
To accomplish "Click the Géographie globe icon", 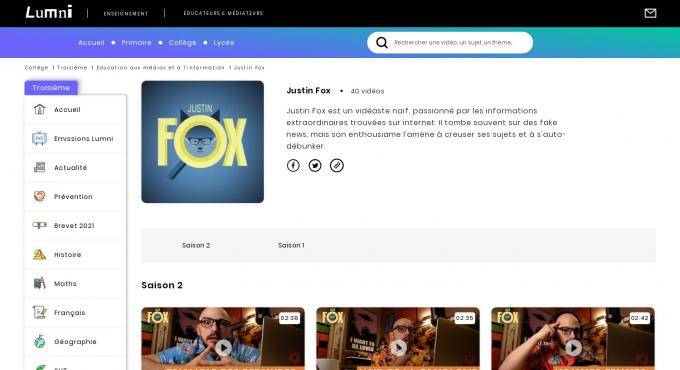I will [x=39, y=341].
